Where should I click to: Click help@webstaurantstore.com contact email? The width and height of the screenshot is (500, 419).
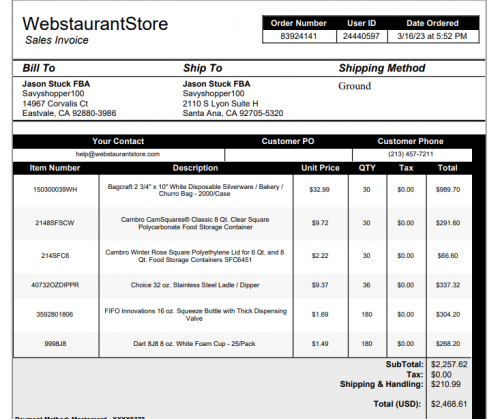coord(118,154)
